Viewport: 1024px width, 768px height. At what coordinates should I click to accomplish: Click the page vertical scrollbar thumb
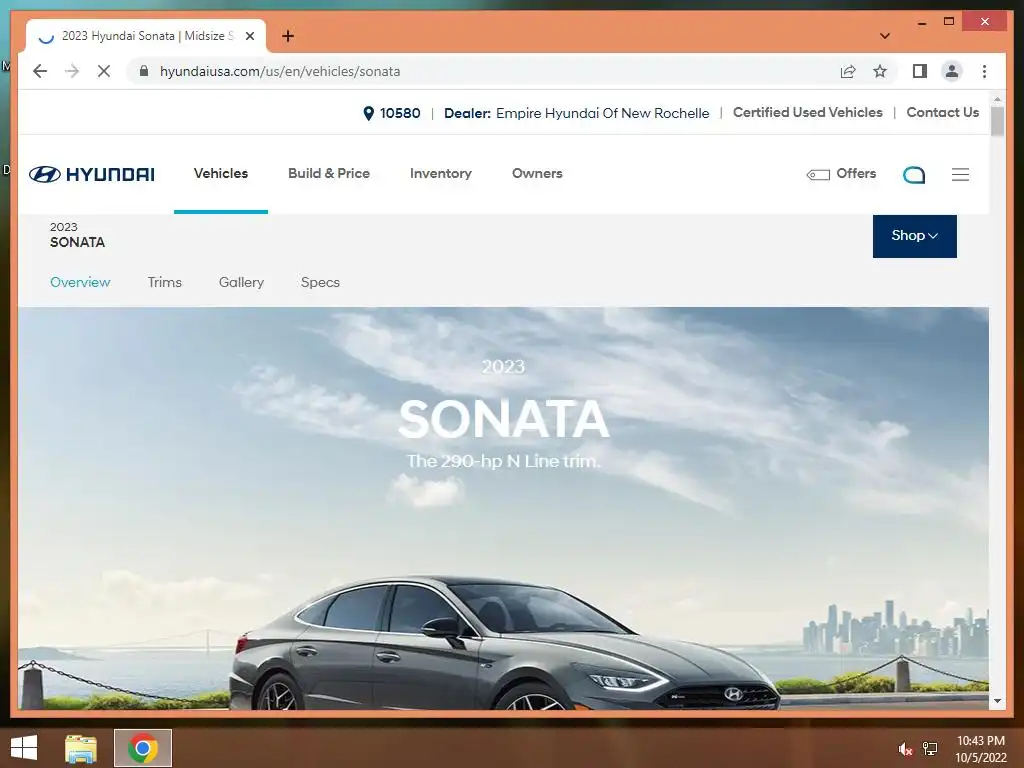click(x=997, y=121)
